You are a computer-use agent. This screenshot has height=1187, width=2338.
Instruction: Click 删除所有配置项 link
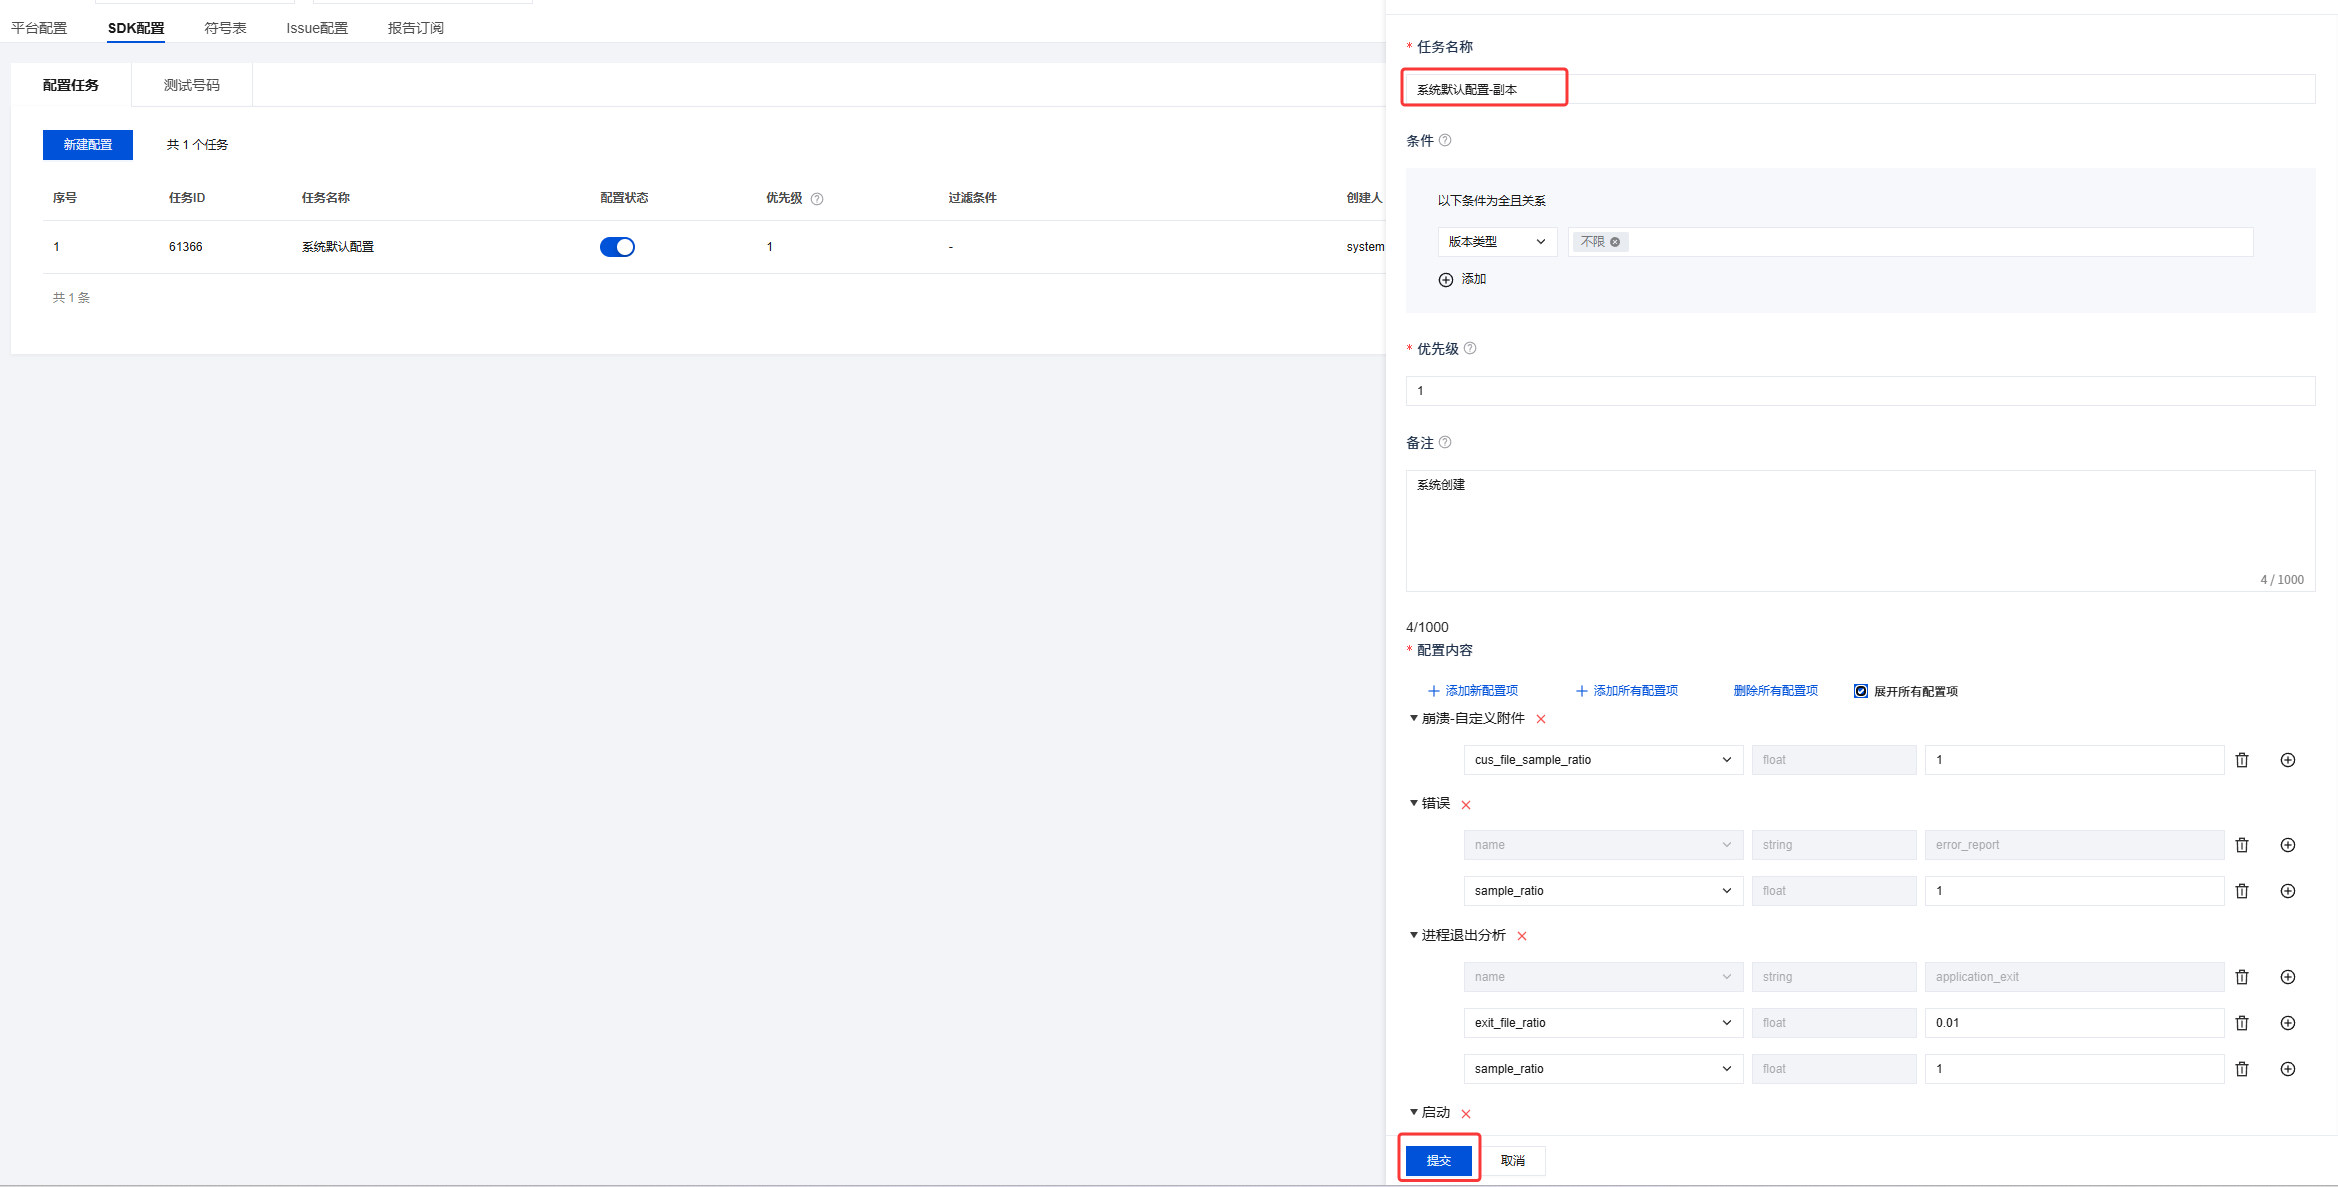[x=1776, y=691]
